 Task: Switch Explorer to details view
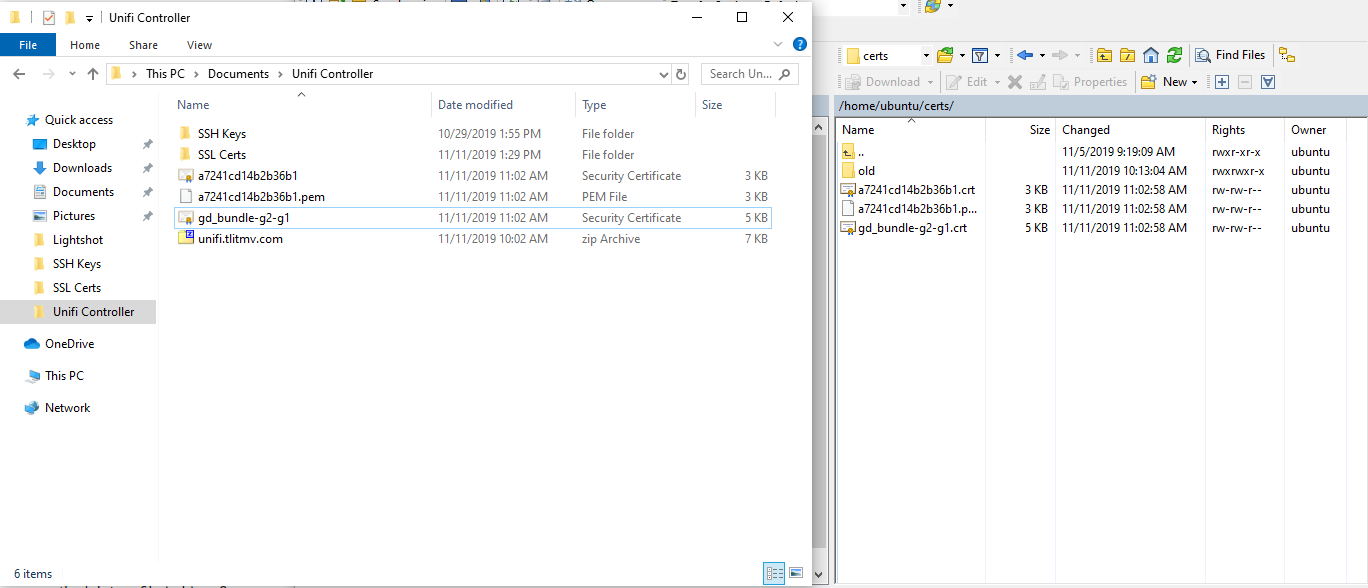tap(774, 573)
